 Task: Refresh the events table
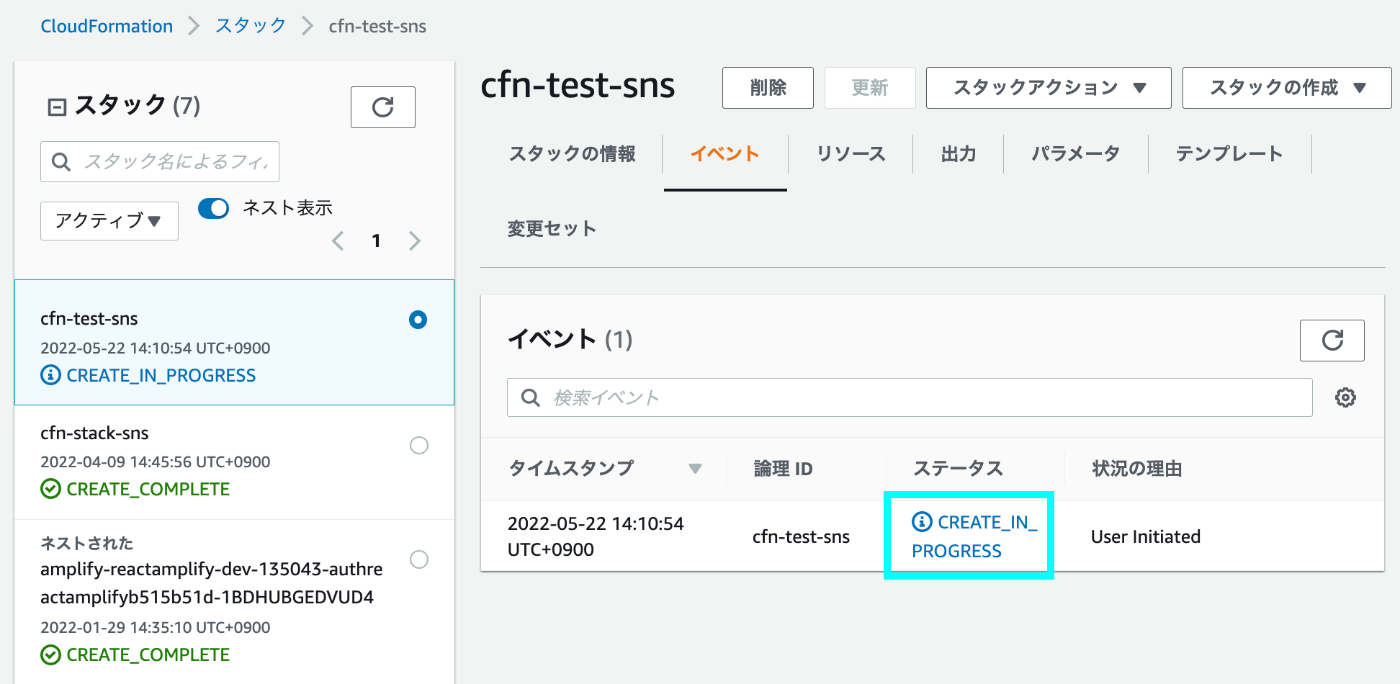click(x=1332, y=340)
